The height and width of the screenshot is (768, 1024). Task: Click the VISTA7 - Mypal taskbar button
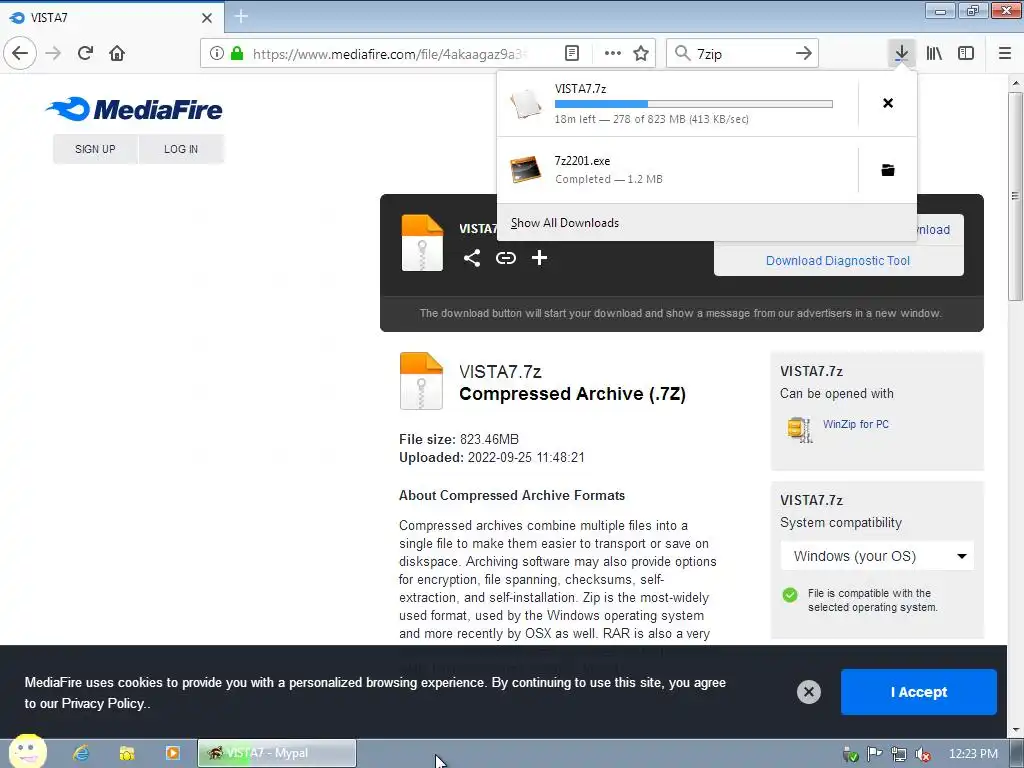[277, 753]
